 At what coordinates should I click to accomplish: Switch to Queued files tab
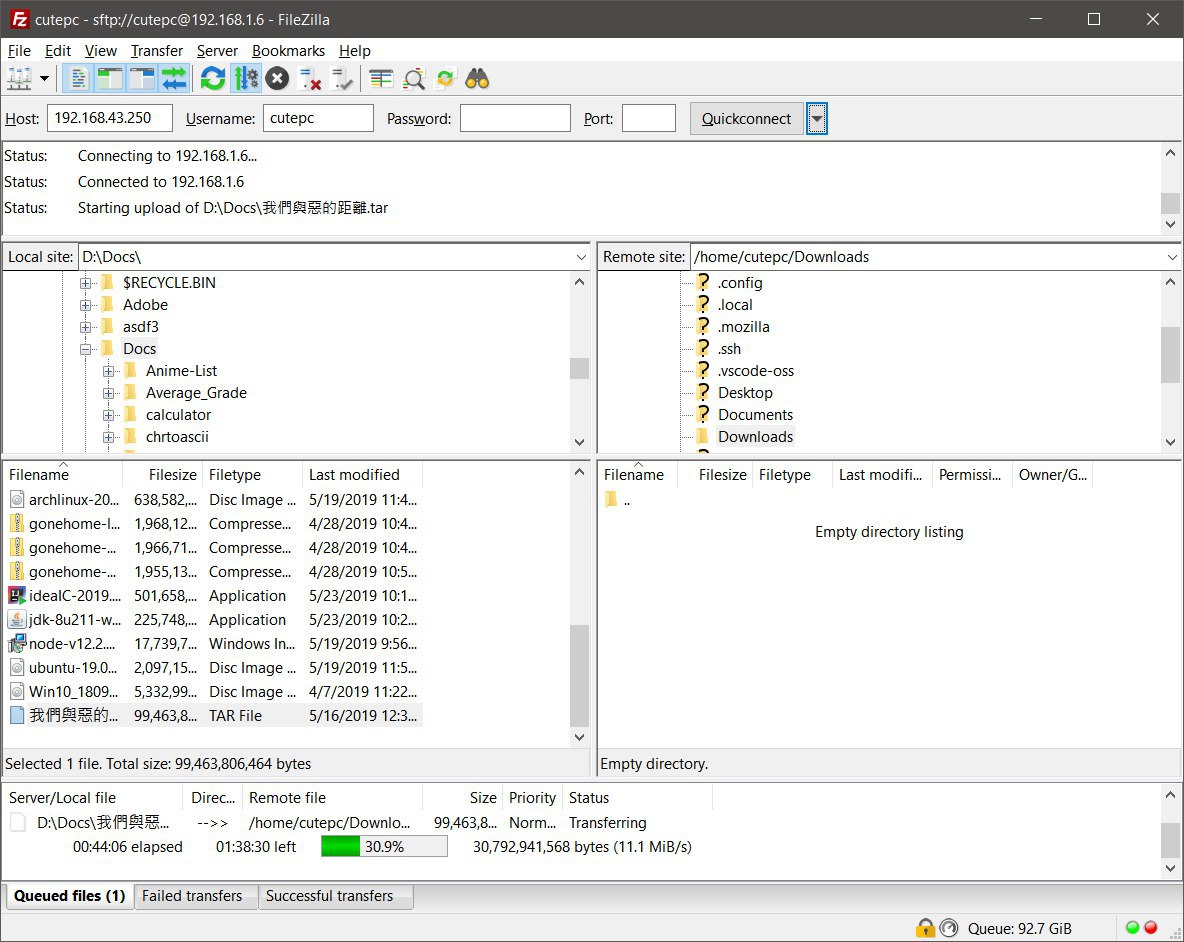coord(69,896)
